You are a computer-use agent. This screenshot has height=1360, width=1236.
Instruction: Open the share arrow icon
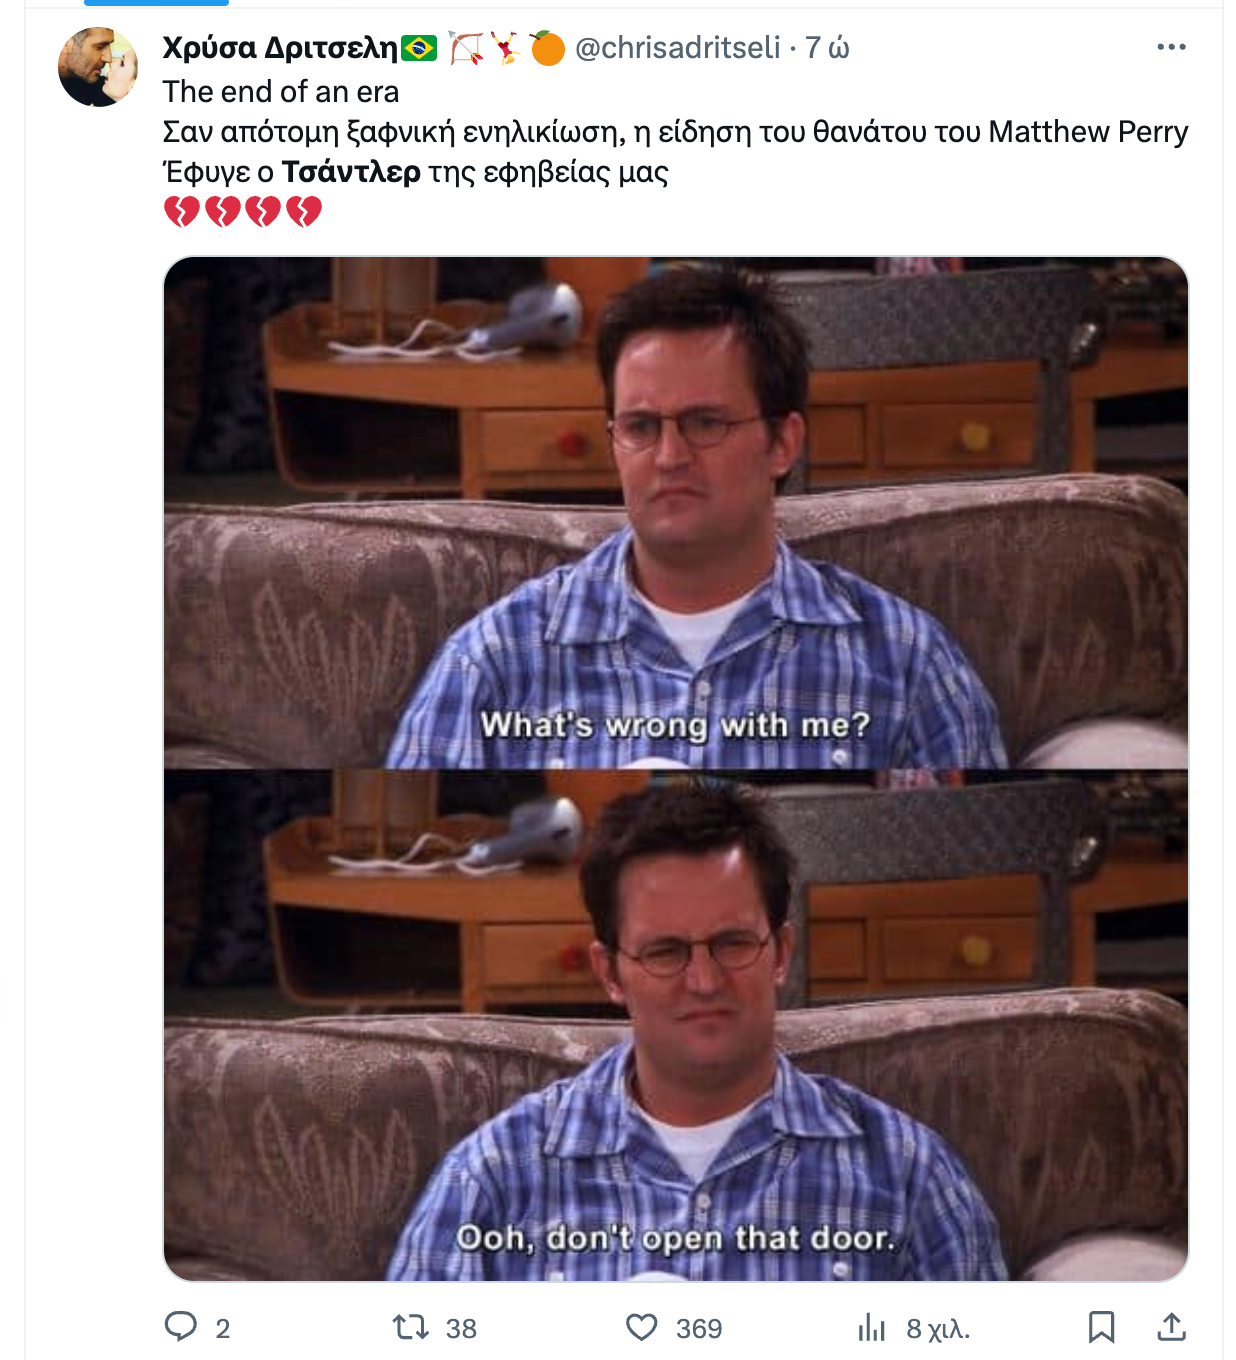pos(1171,1327)
